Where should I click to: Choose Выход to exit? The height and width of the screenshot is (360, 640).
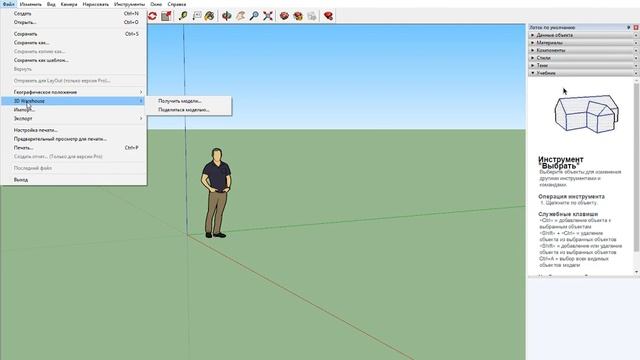click(74, 180)
